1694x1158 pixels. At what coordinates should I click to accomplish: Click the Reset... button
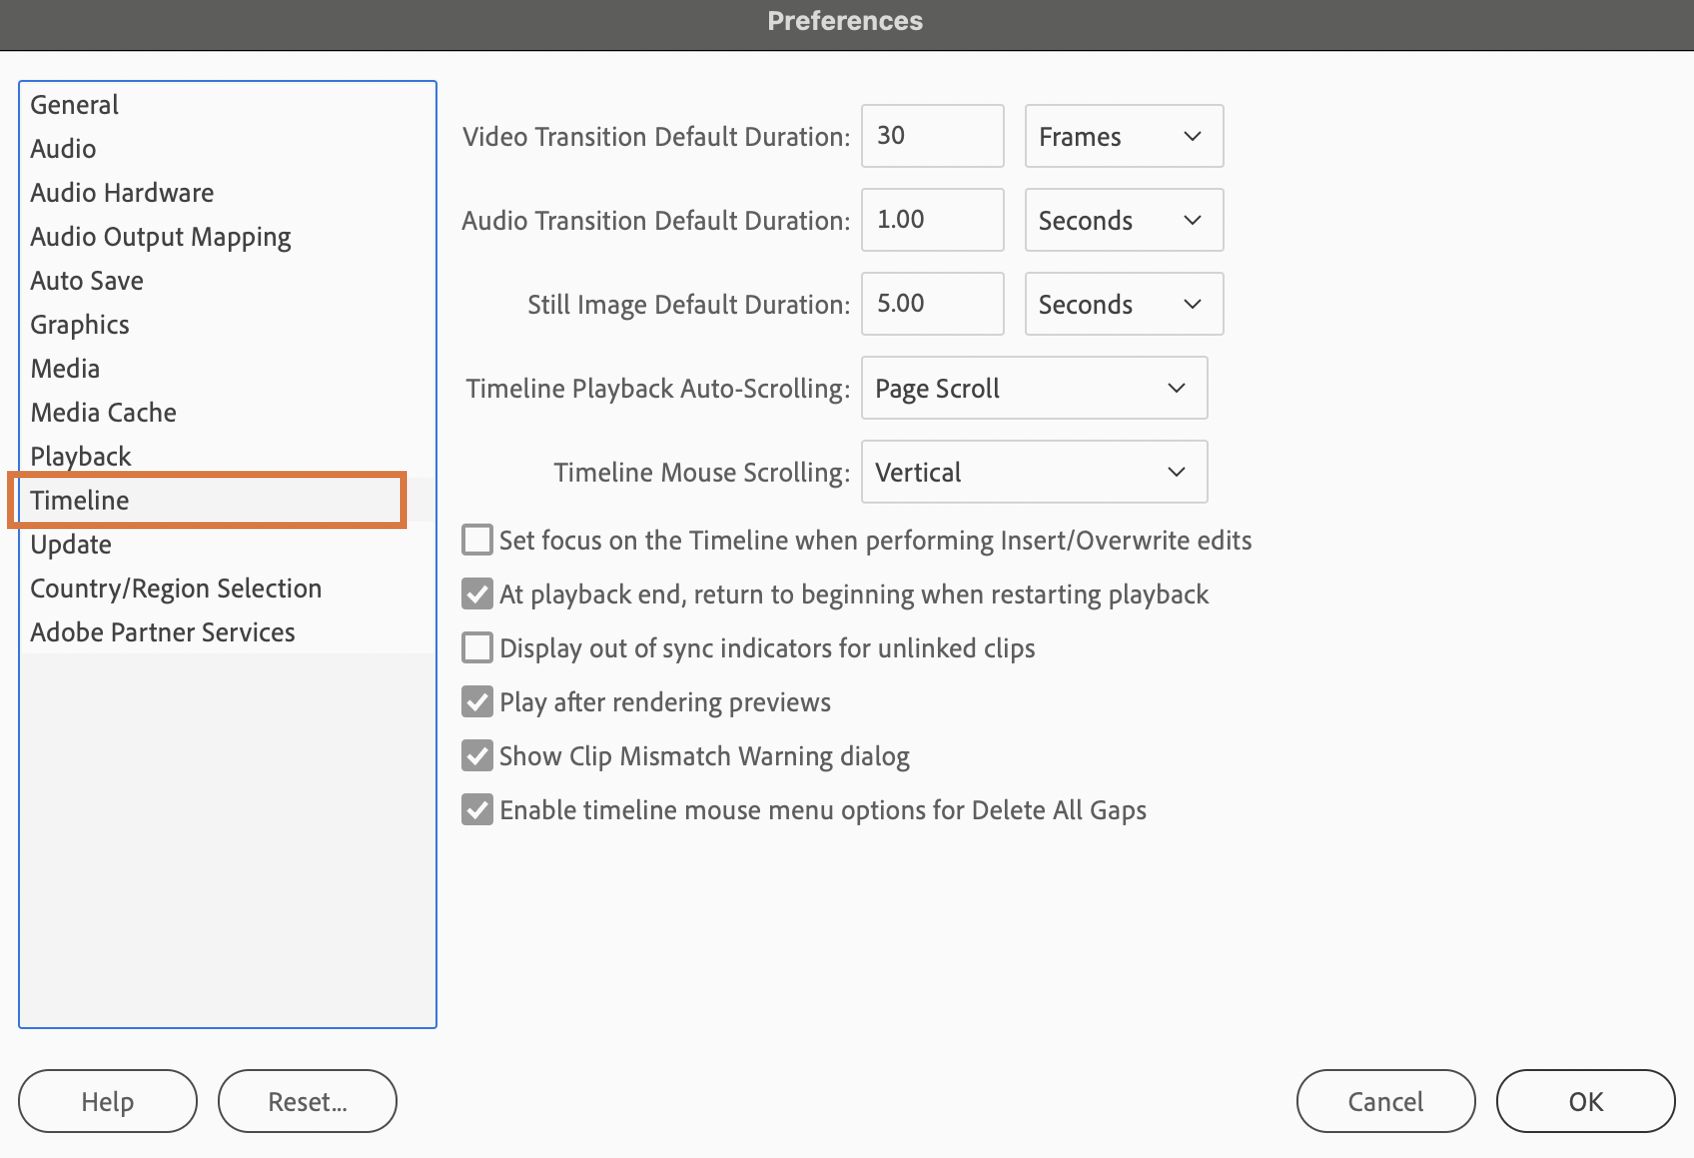coord(307,1101)
